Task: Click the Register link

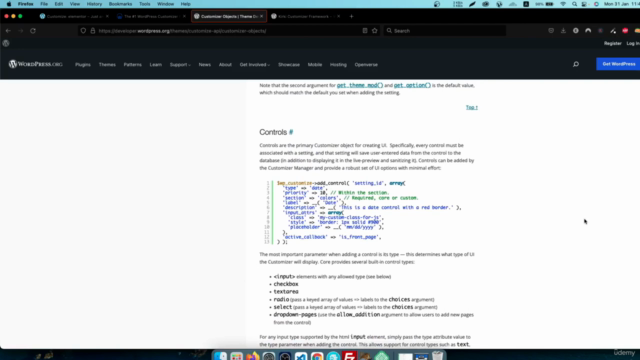Action: click(x=612, y=43)
